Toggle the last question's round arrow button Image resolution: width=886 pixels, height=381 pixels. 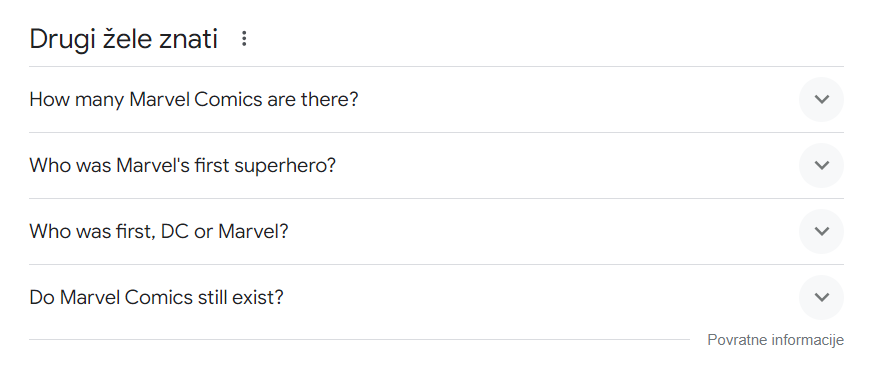click(821, 297)
